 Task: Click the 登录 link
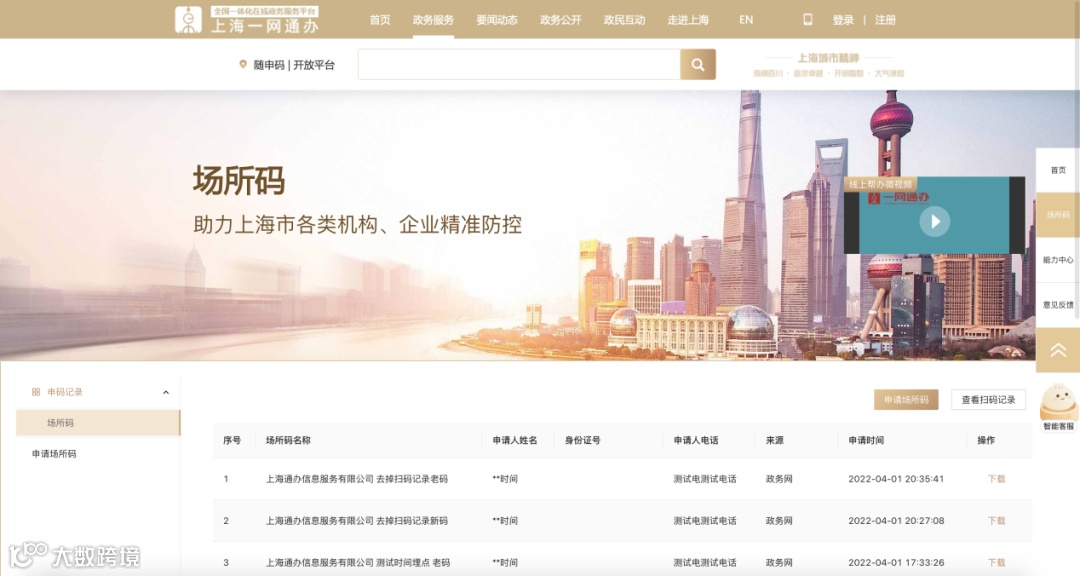point(843,20)
